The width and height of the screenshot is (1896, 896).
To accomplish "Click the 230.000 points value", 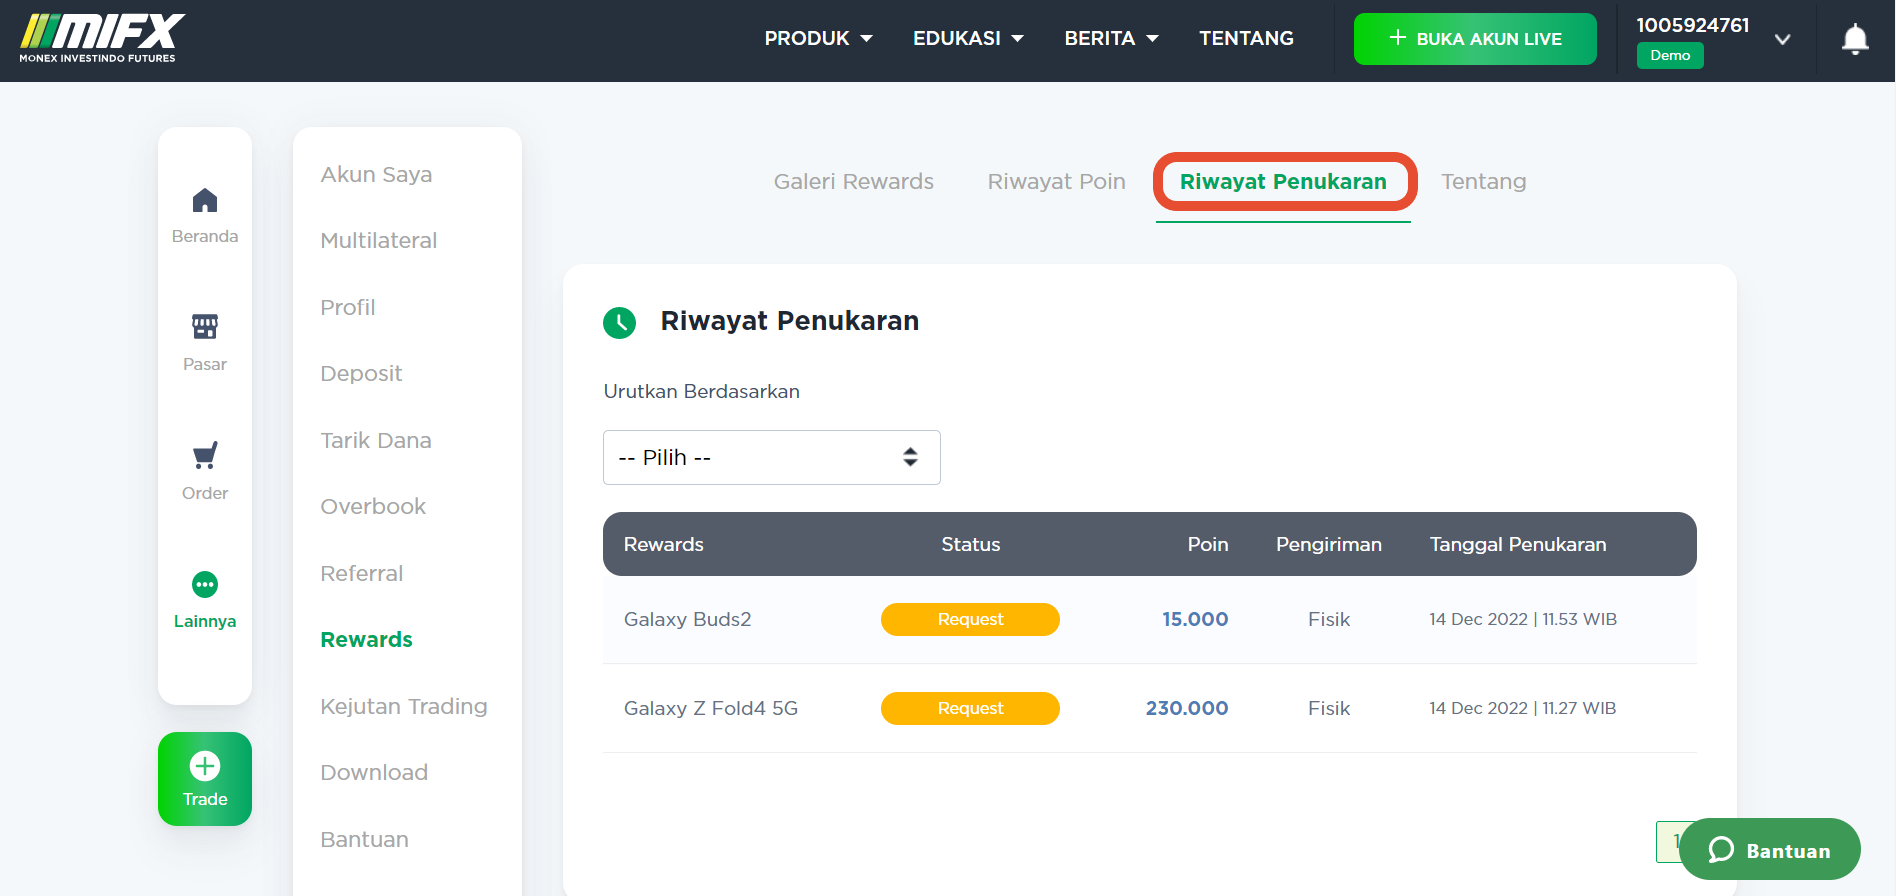I will point(1187,708).
